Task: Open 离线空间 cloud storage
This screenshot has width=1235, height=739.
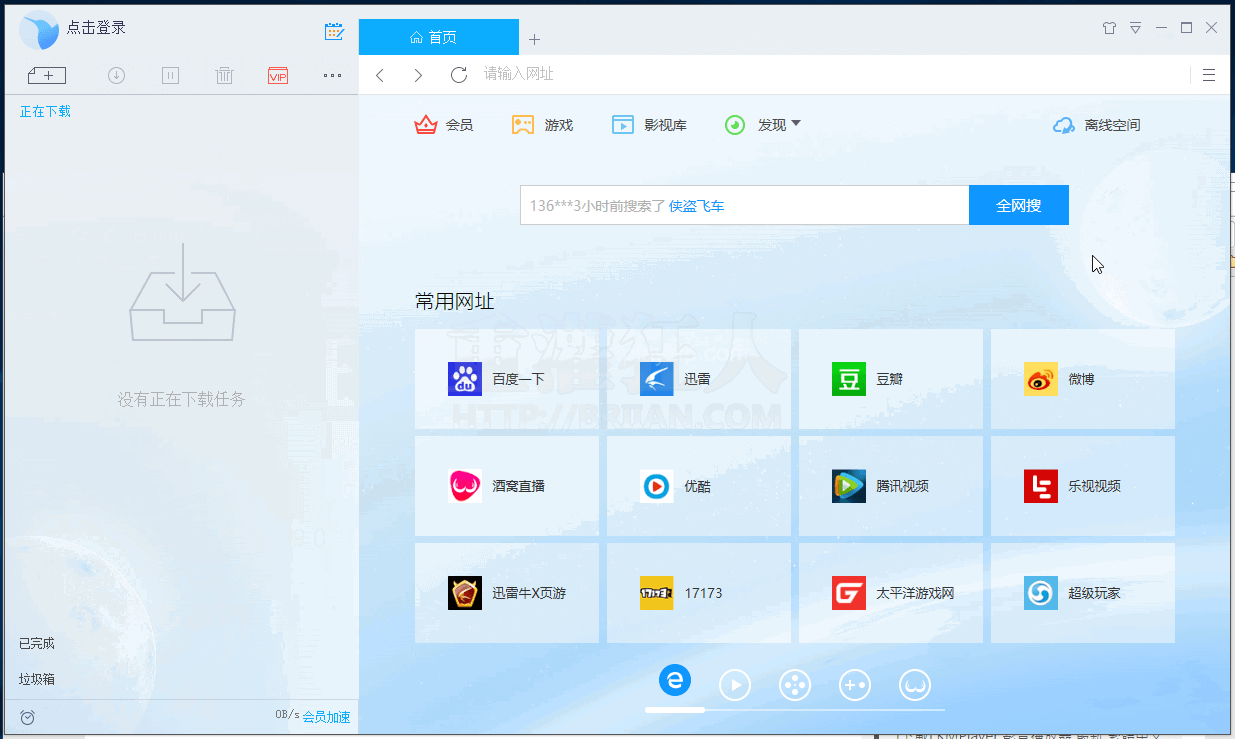Action: (x=1097, y=125)
